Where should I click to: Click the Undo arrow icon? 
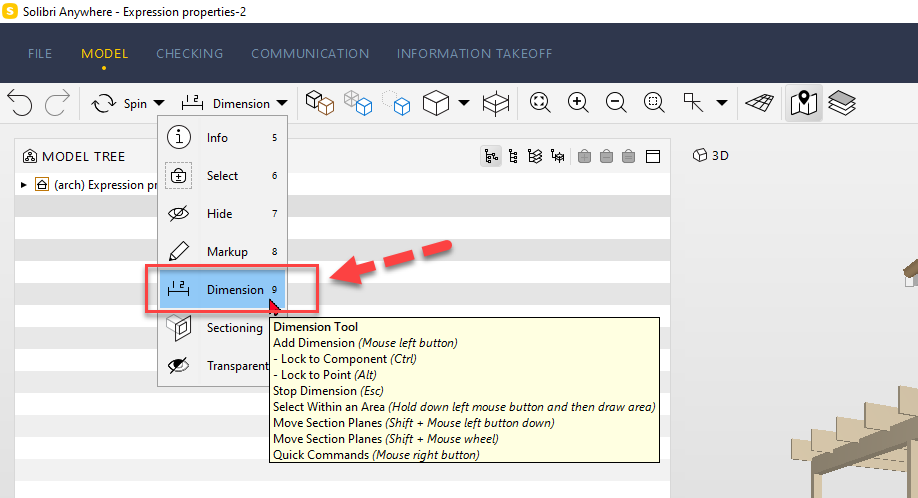pos(20,103)
